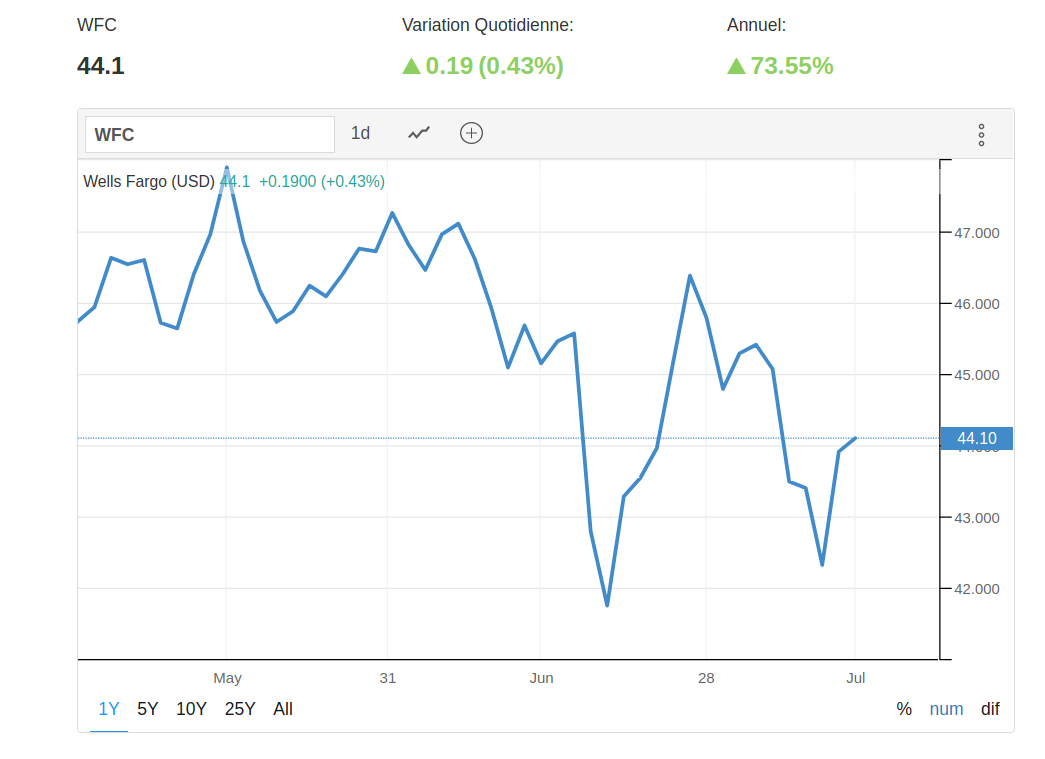Click the WFC symbol search field
The width and height of the screenshot is (1045, 759).
tap(209, 134)
